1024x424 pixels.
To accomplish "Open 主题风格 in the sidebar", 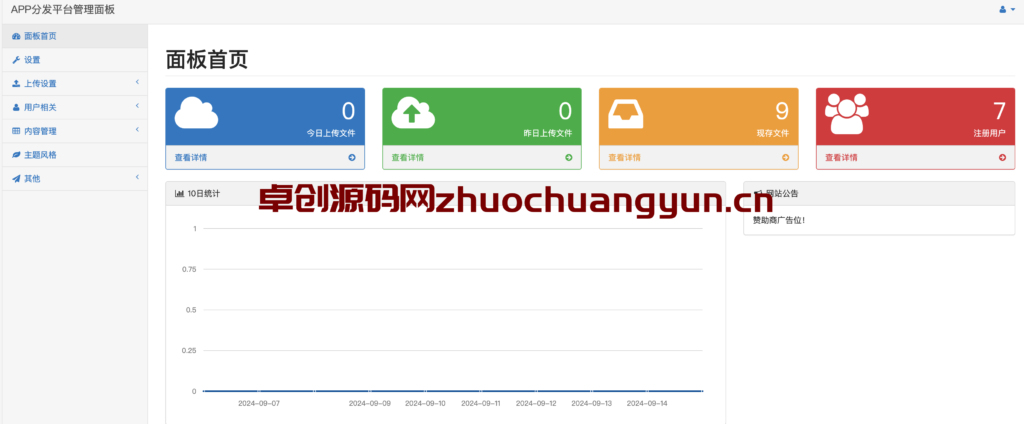I will [x=74, y=155].
